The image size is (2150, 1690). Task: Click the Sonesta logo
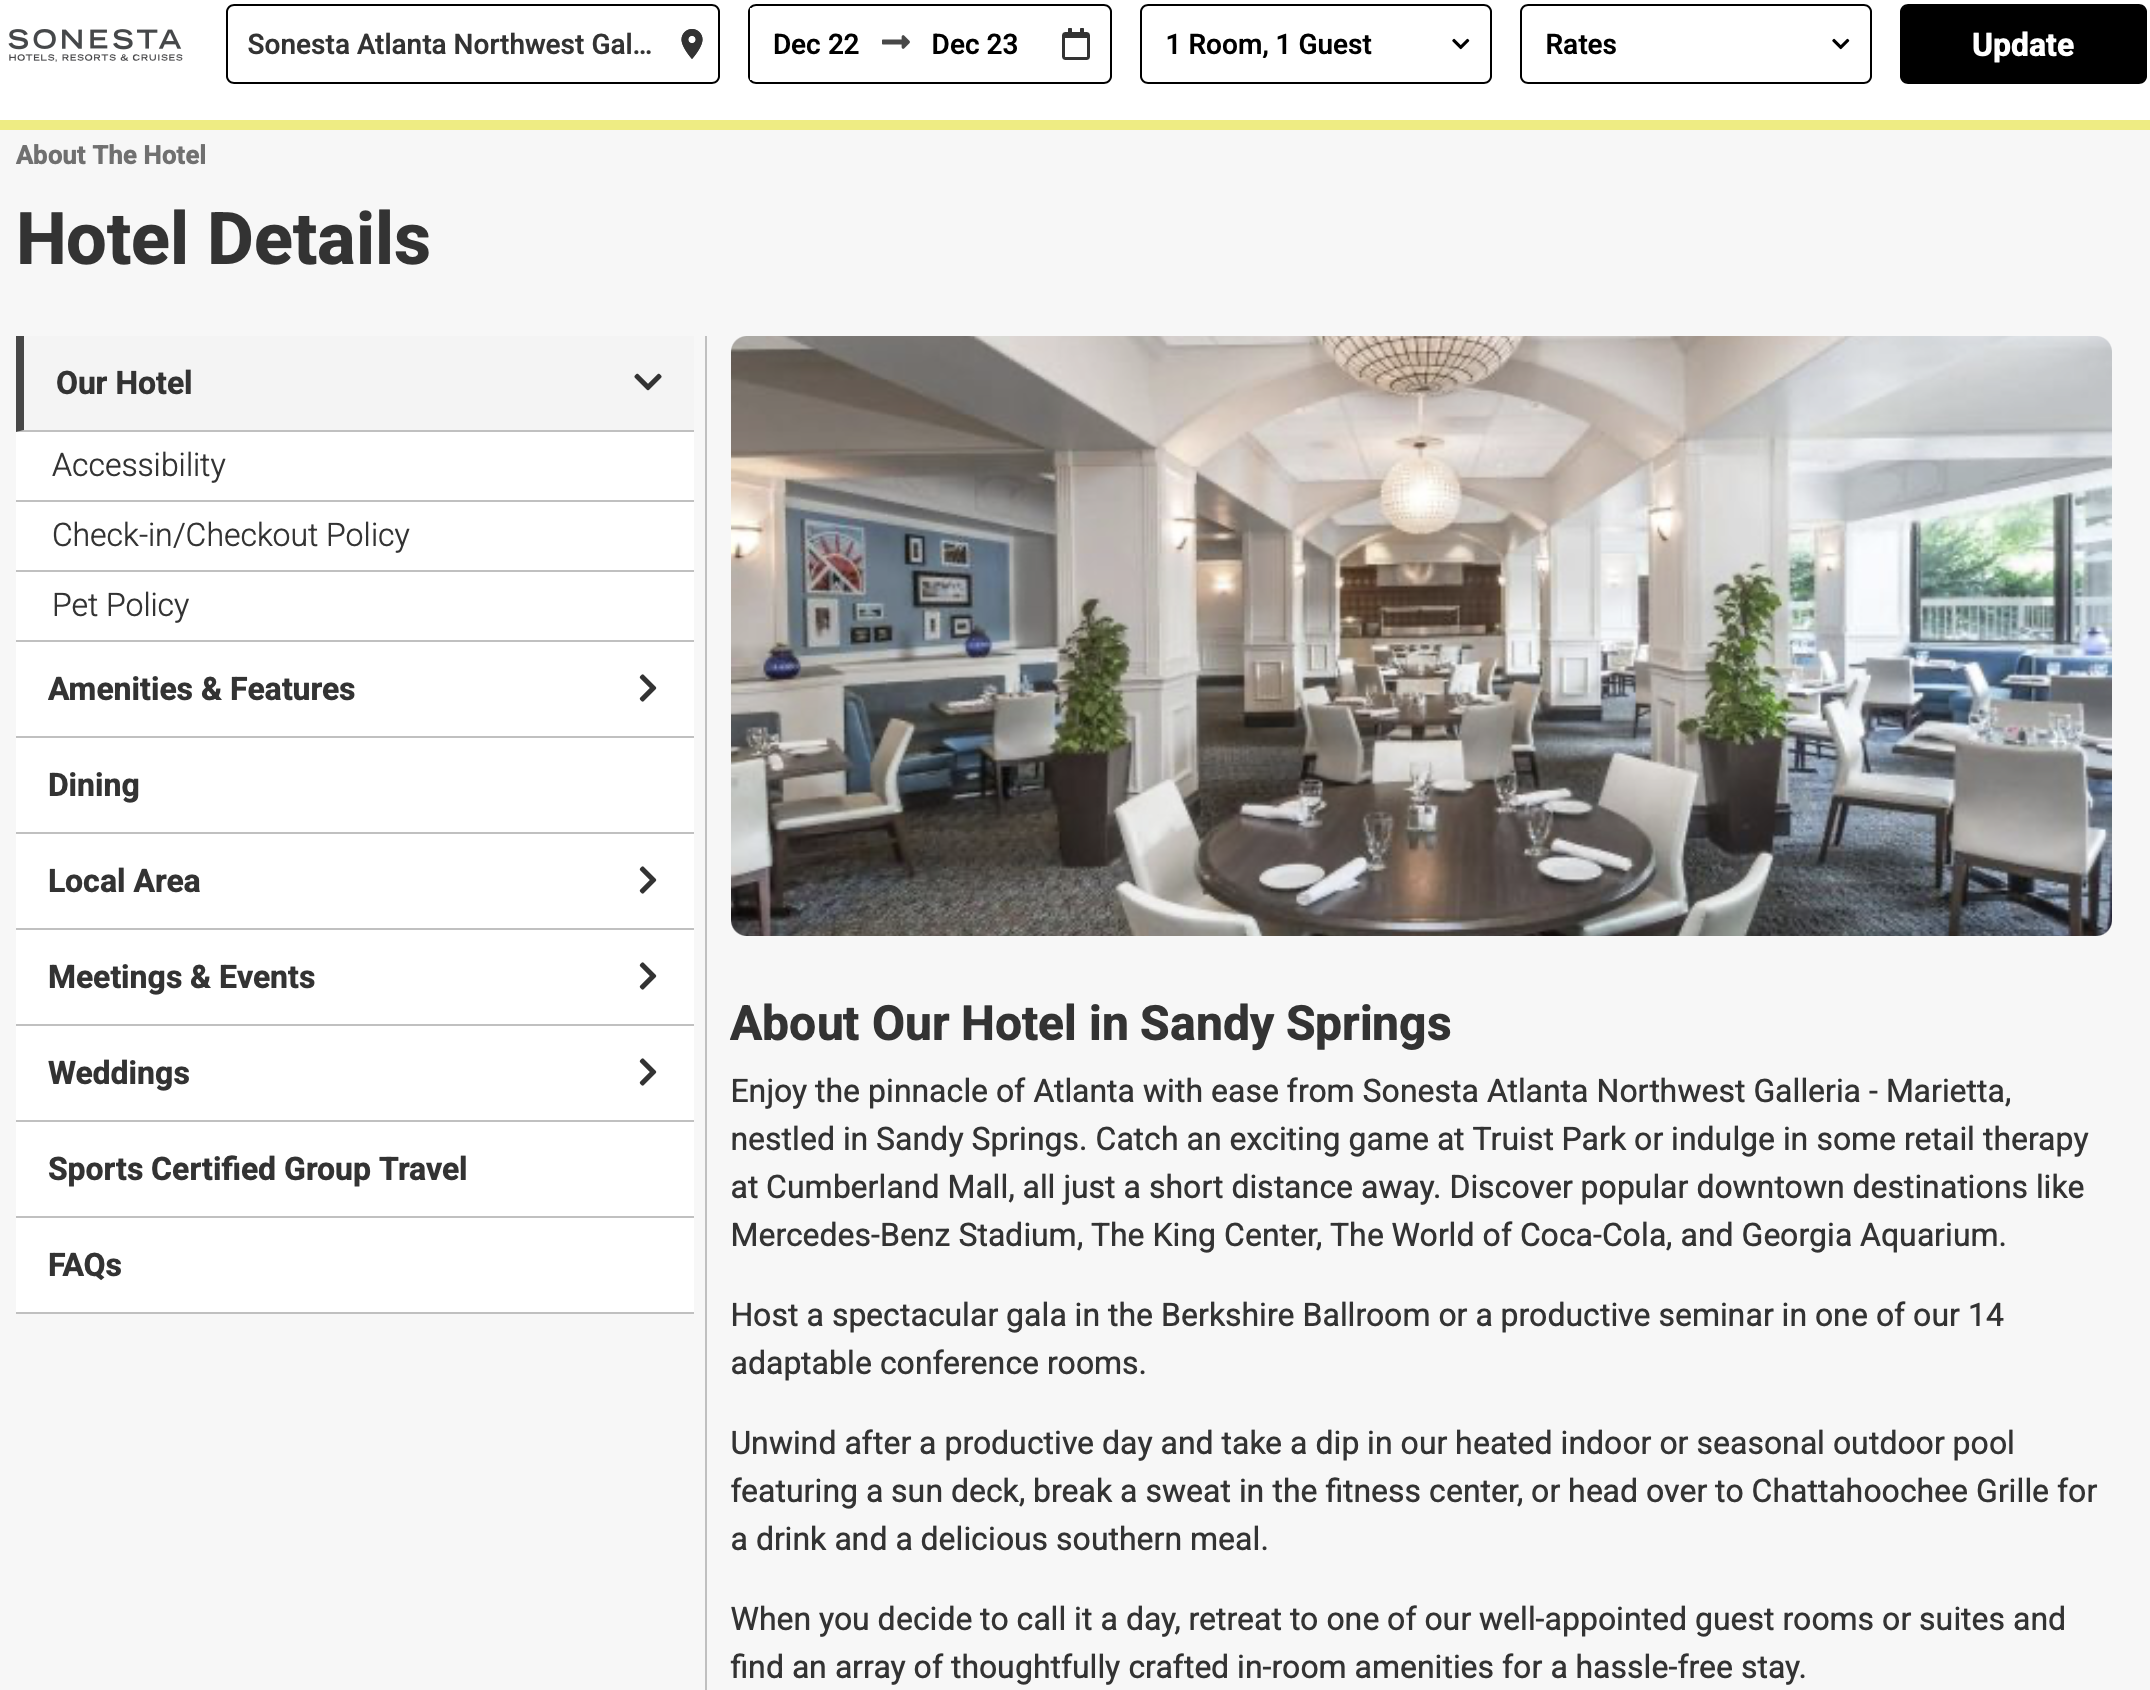[95, 44]
